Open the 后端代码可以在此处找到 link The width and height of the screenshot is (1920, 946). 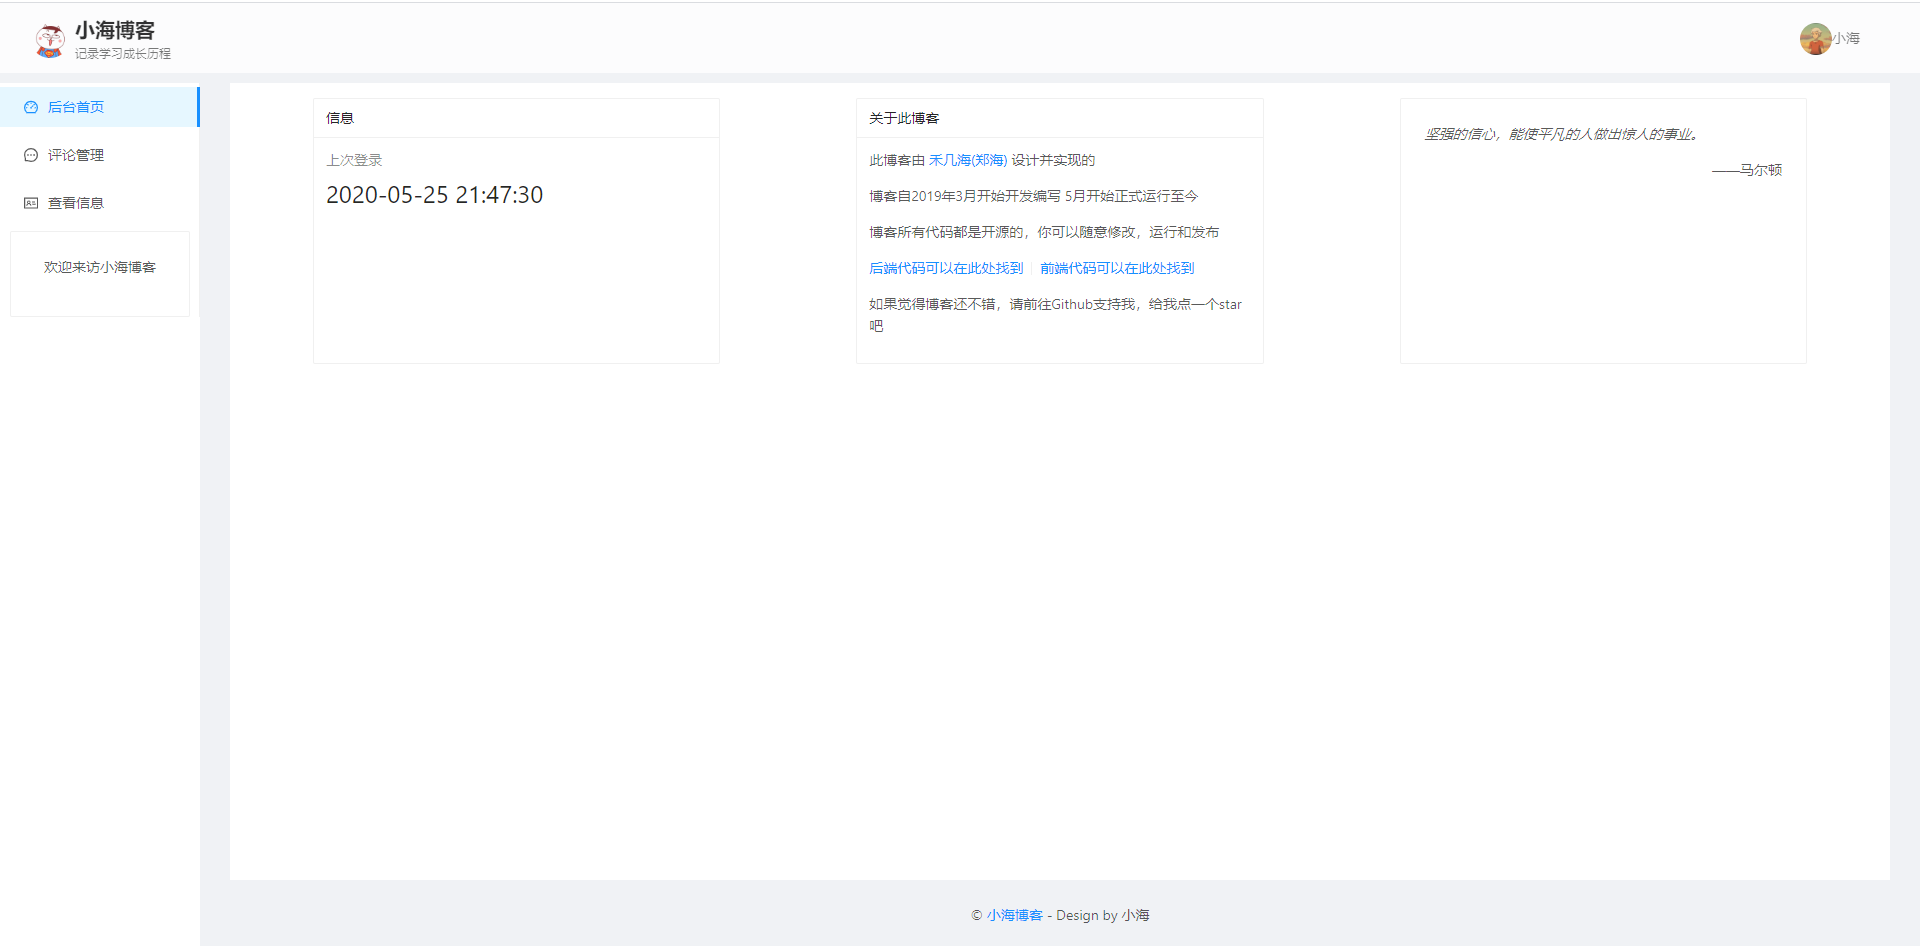click(x=946, y=268)
